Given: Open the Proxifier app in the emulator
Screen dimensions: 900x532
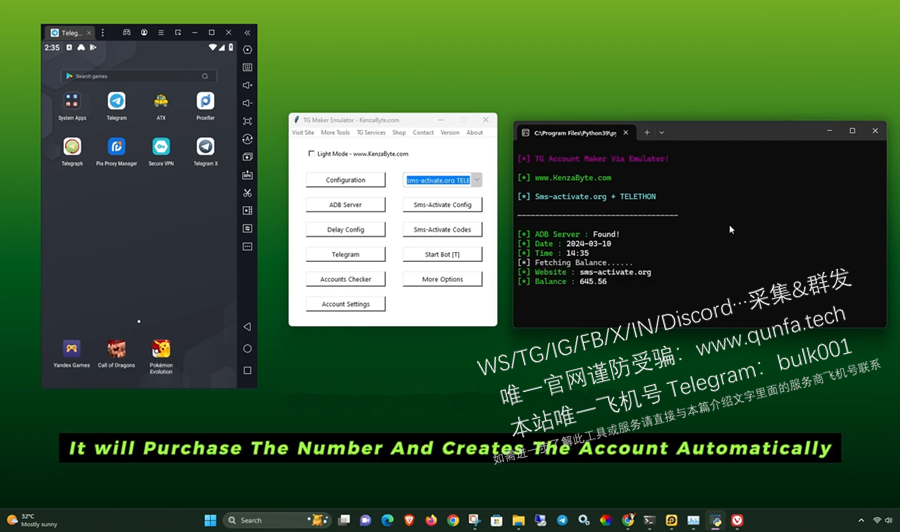Looking at the screenshot, I should coord(205,102).
